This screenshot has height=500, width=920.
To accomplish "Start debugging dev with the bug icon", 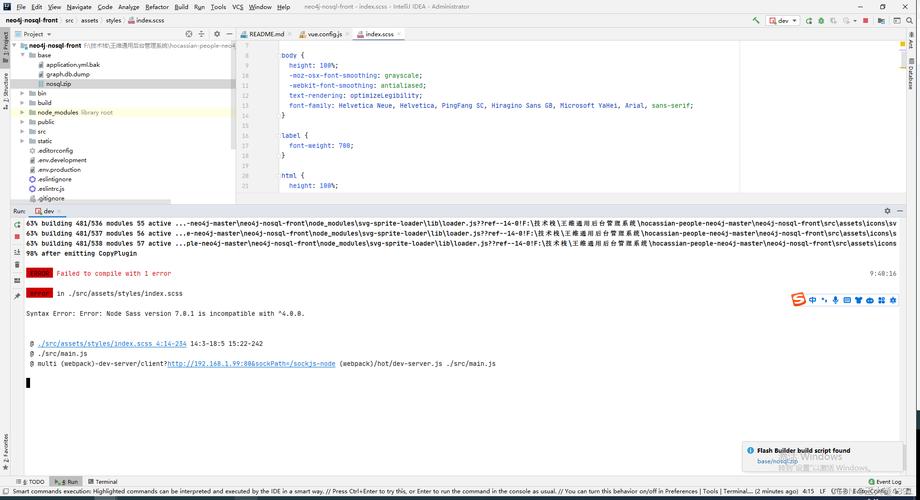I will tap(821, 21).
